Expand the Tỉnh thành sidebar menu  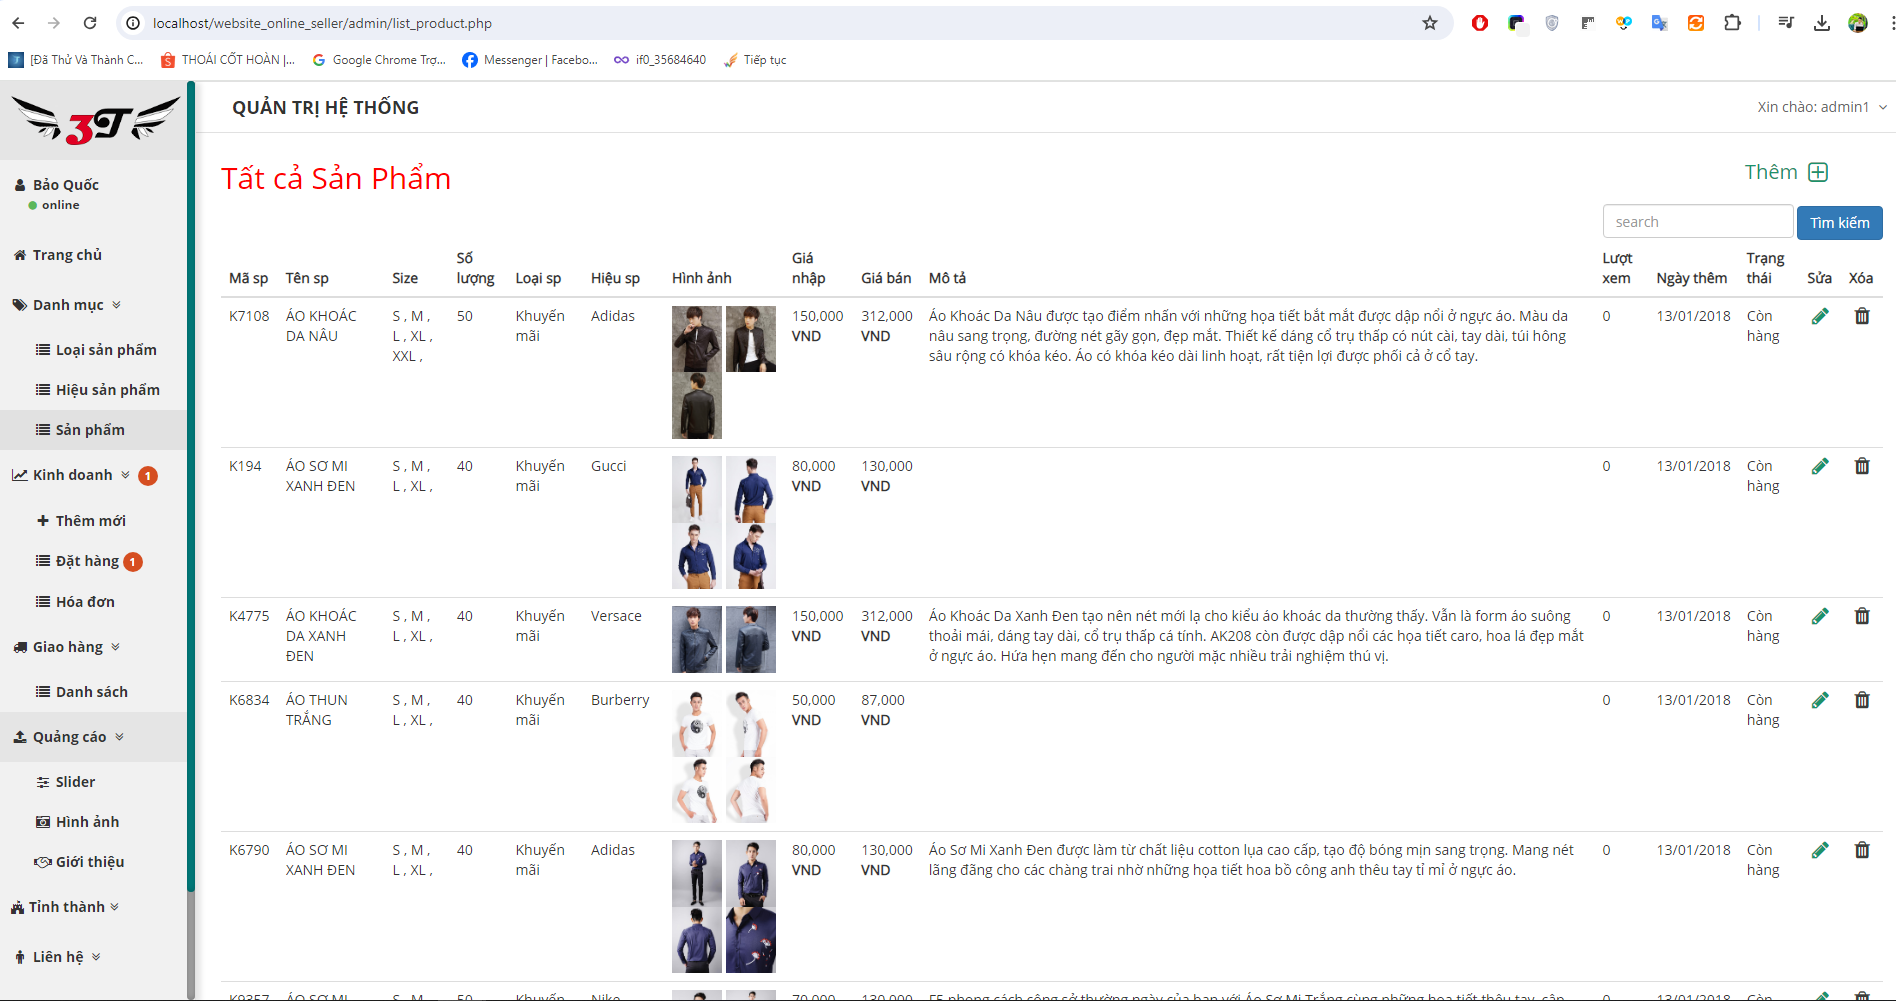(x=66, y=907)
